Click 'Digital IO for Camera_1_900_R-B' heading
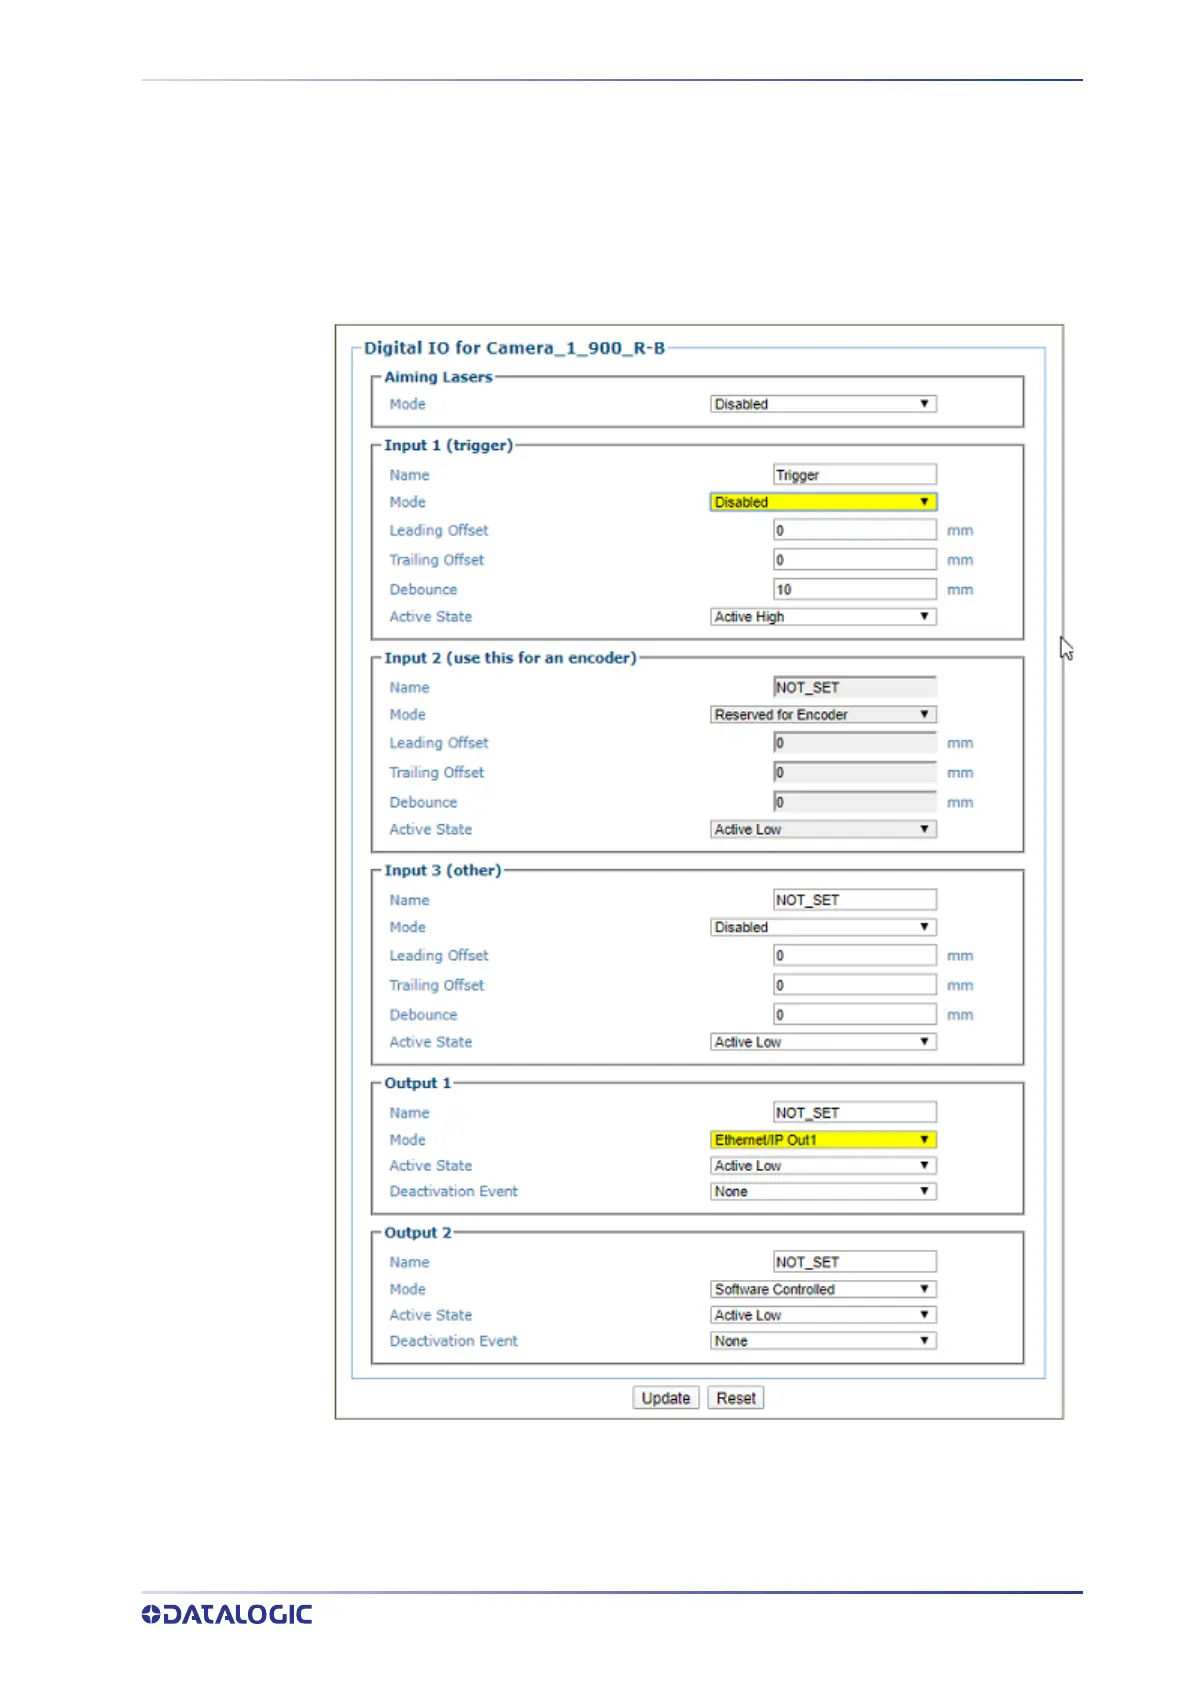This screenshot has width=1190, height=1684. pyautogui.click(x=514, y=348)
